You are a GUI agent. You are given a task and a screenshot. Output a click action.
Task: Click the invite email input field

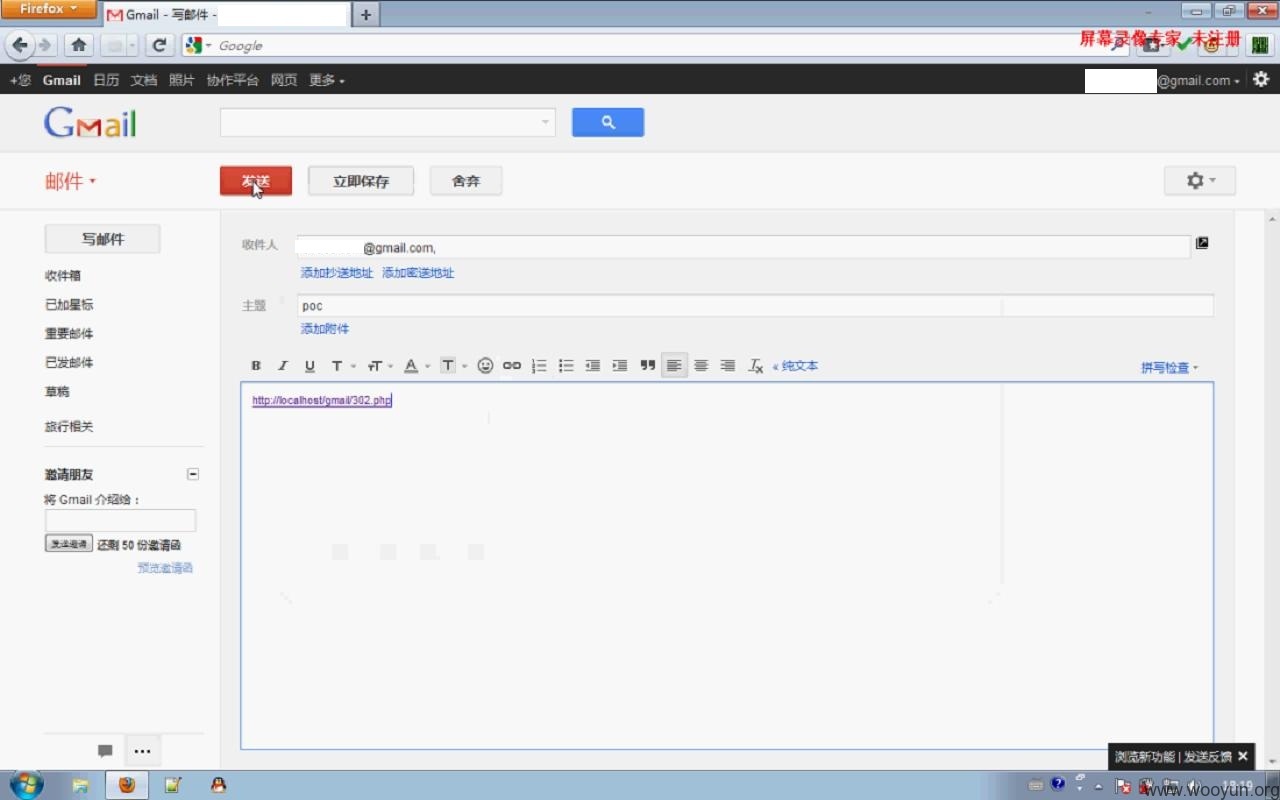[x=120, y=520]
